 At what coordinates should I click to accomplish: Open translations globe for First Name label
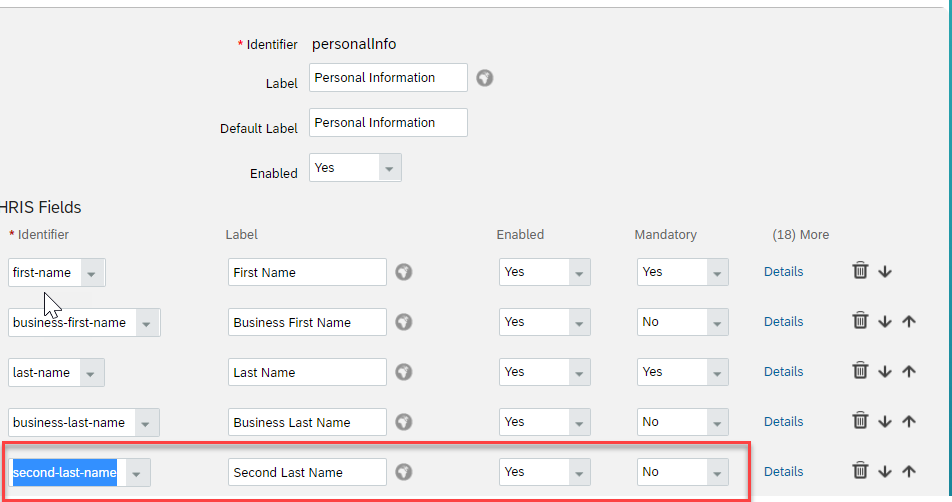(x=404, y=272)
